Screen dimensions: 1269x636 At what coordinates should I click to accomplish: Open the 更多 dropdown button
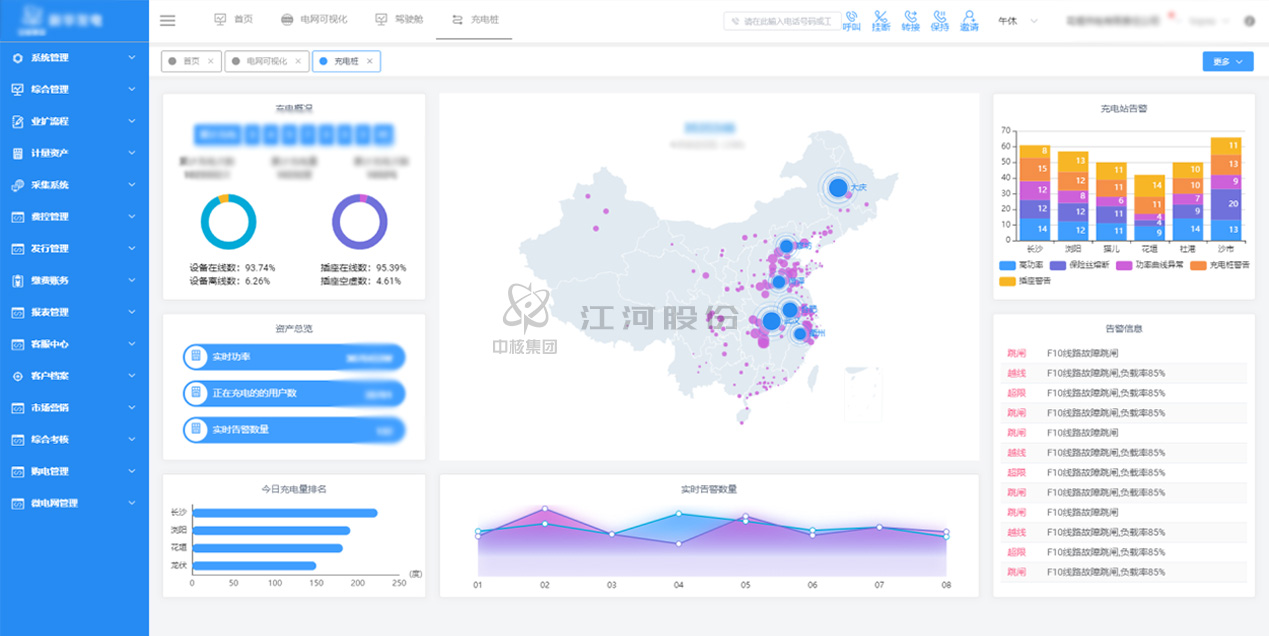pos(1227,62)
